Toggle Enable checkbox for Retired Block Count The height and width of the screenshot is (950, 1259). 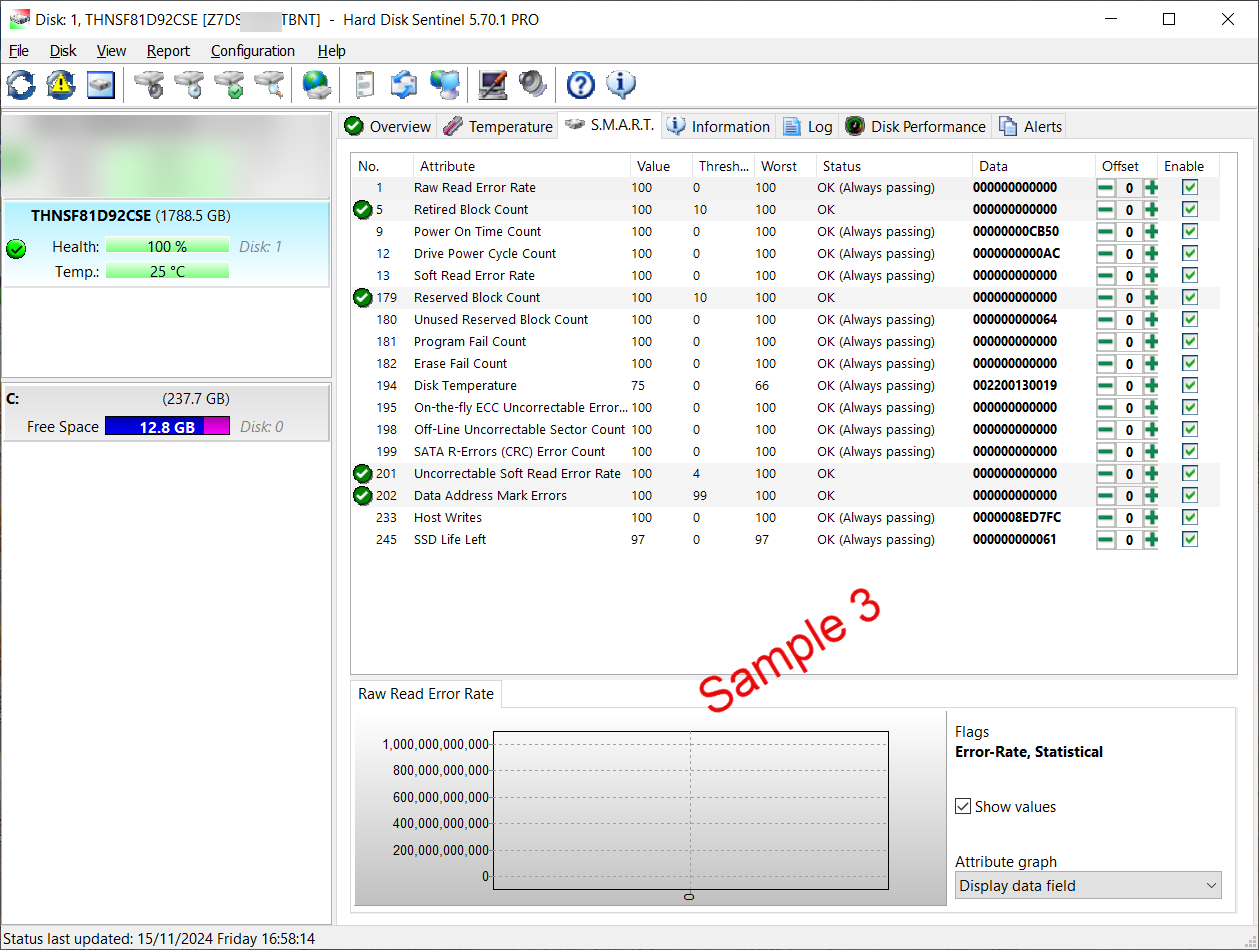(x=1189, y=209)
